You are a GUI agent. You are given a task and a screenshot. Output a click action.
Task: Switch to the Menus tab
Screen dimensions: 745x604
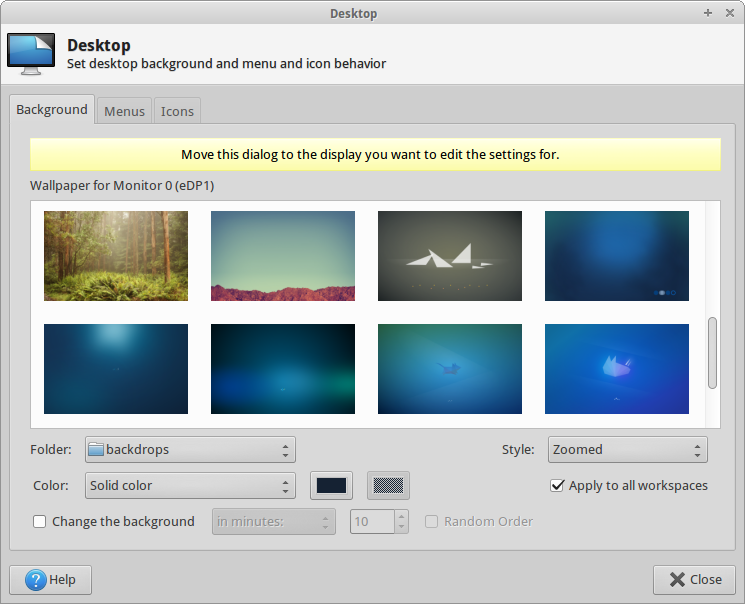click(x=124, y=111)
